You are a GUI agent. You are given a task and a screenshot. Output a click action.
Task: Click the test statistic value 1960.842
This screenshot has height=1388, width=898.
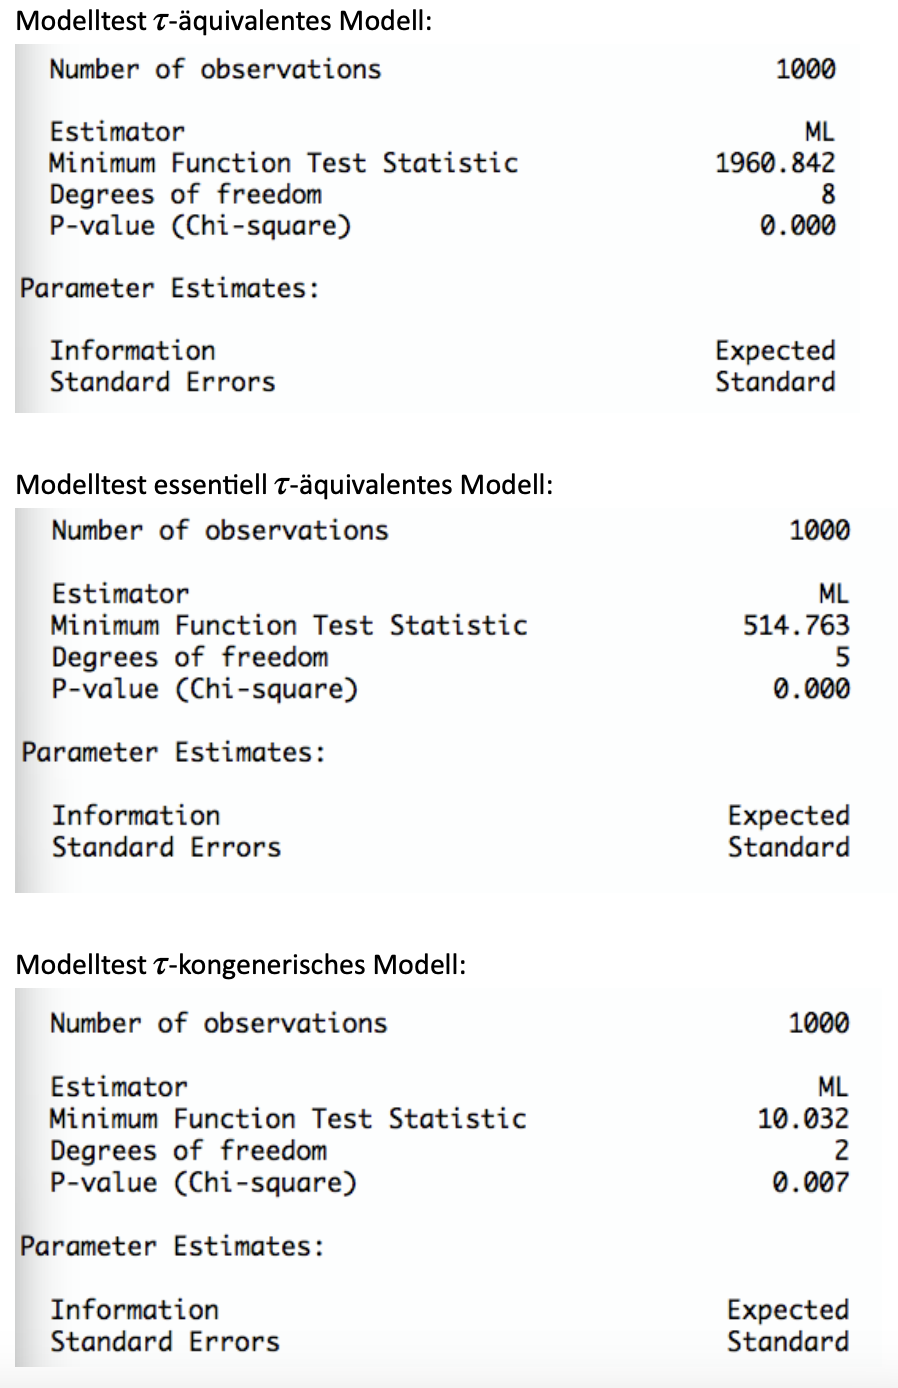point(775,163)
